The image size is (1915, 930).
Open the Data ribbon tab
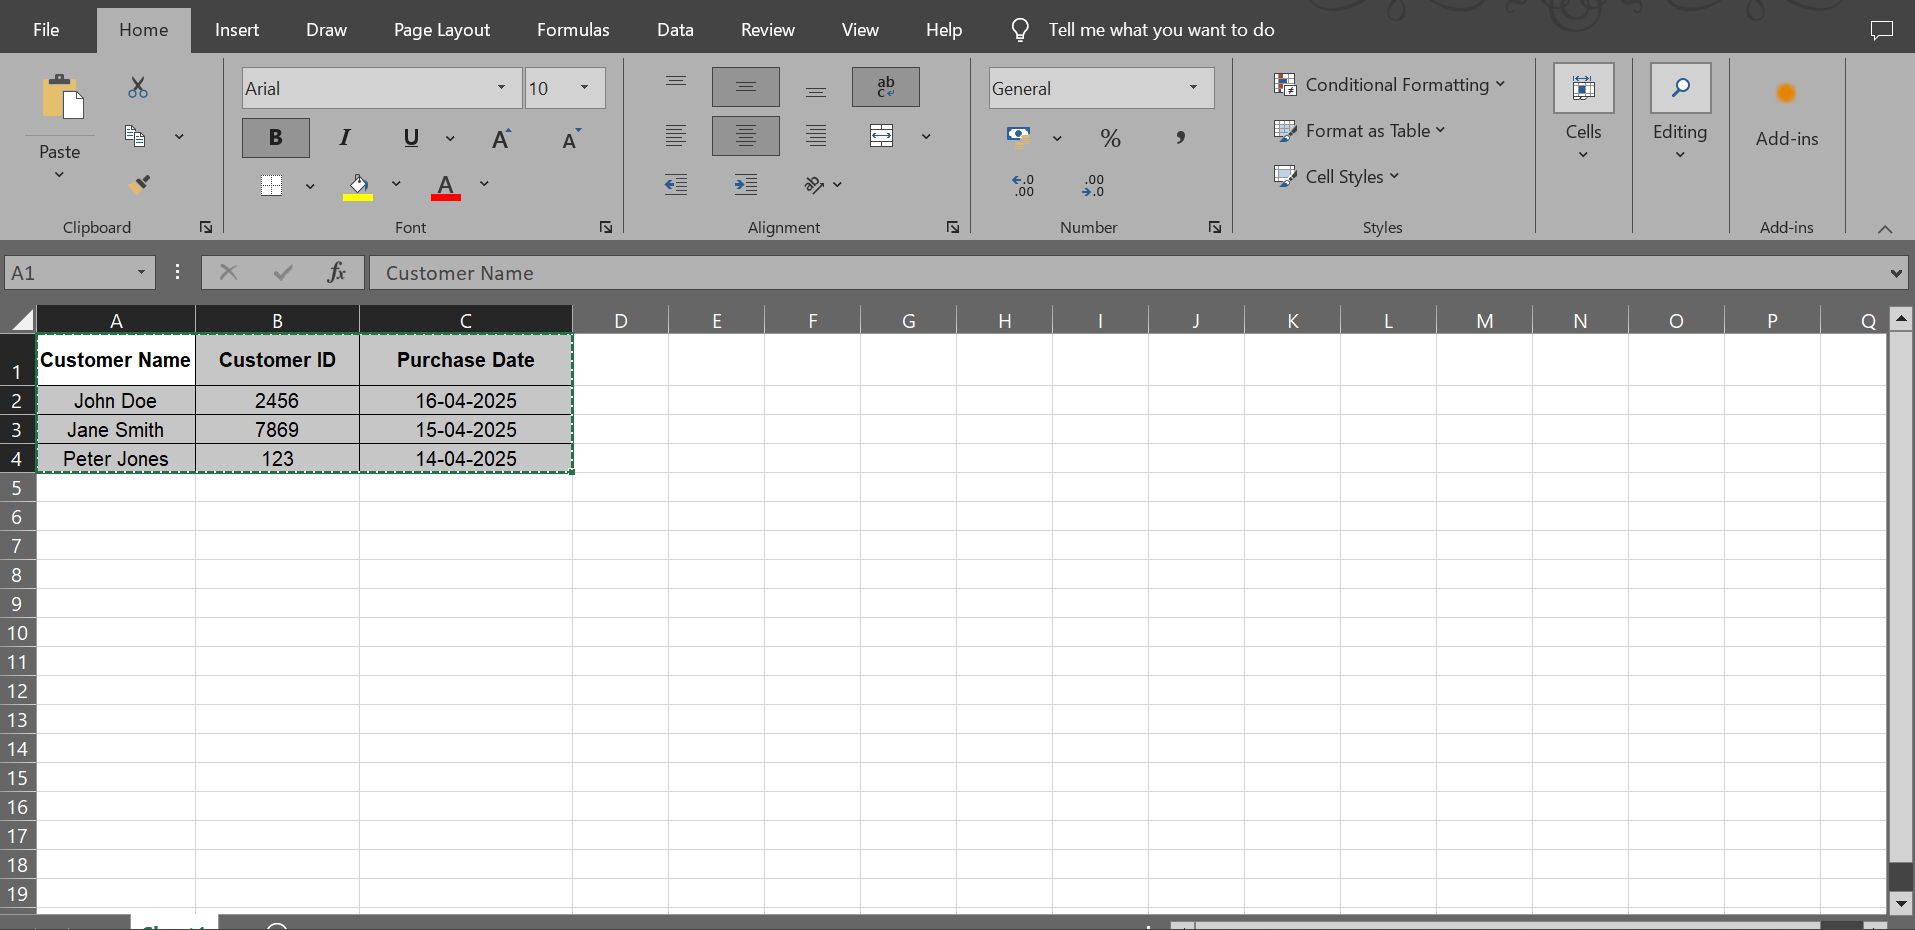[675, 29]
